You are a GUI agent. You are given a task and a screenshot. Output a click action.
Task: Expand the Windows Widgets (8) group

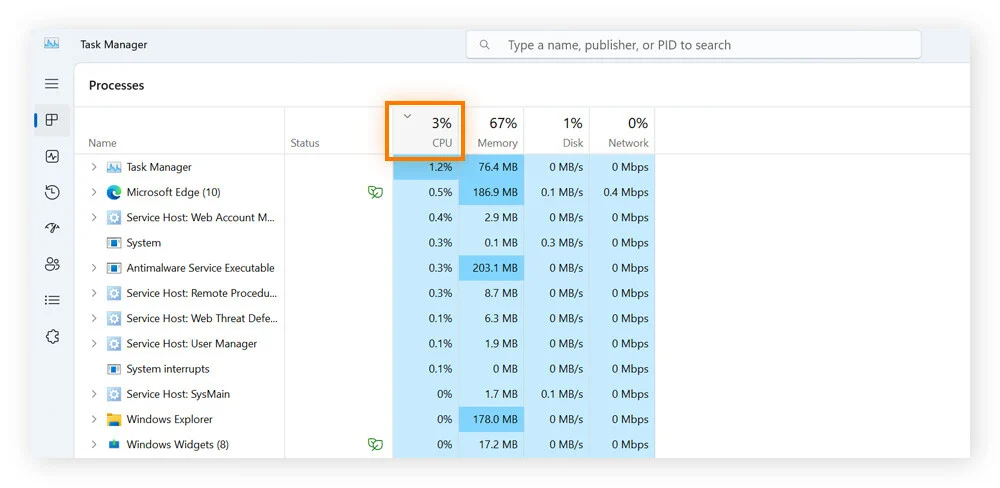94,444
